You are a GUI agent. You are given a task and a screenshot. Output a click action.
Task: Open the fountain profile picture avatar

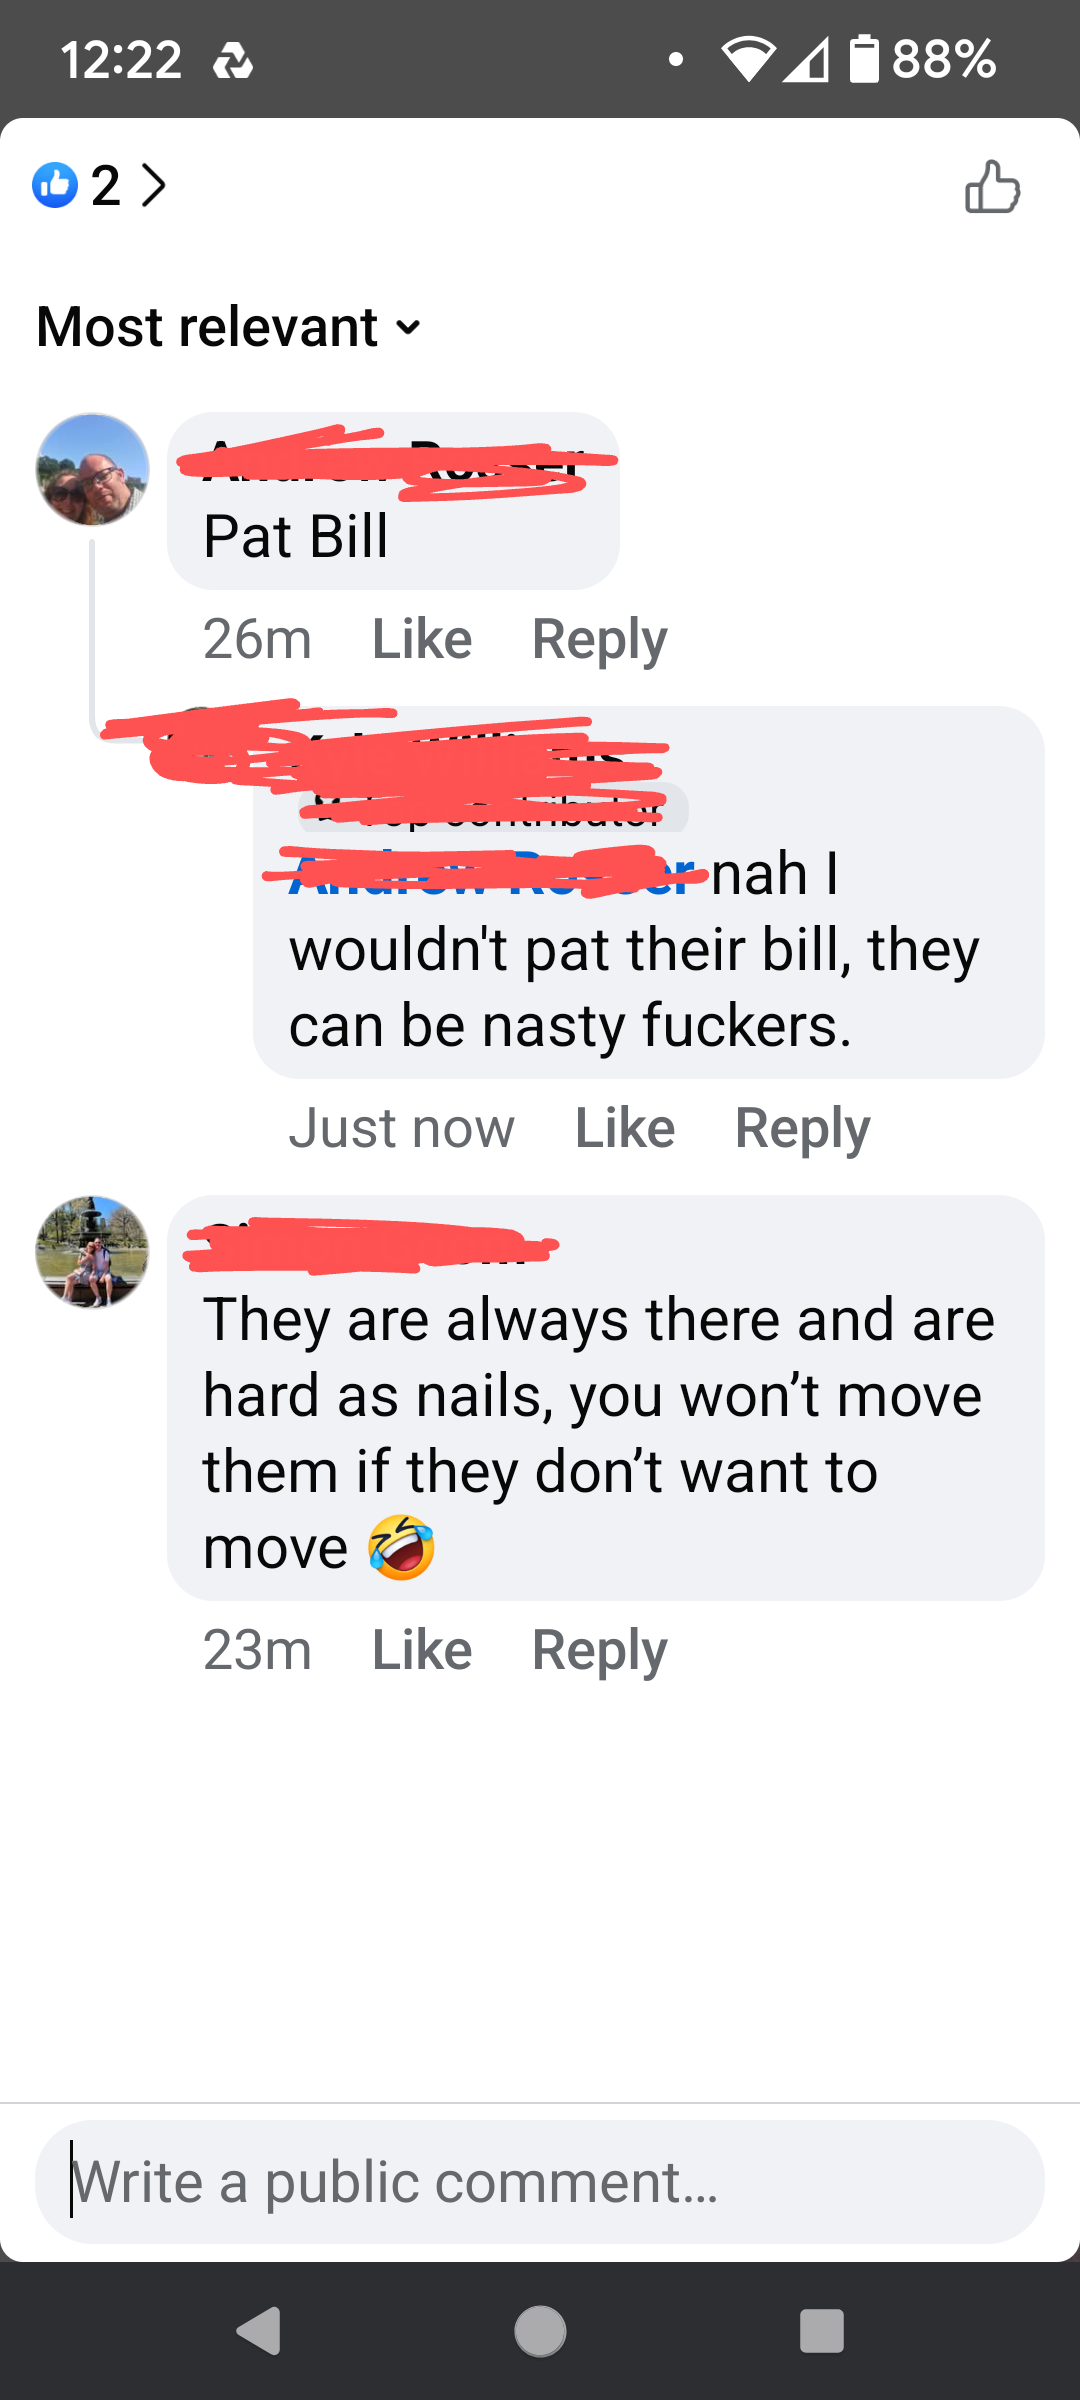[x=92, y=1252]
